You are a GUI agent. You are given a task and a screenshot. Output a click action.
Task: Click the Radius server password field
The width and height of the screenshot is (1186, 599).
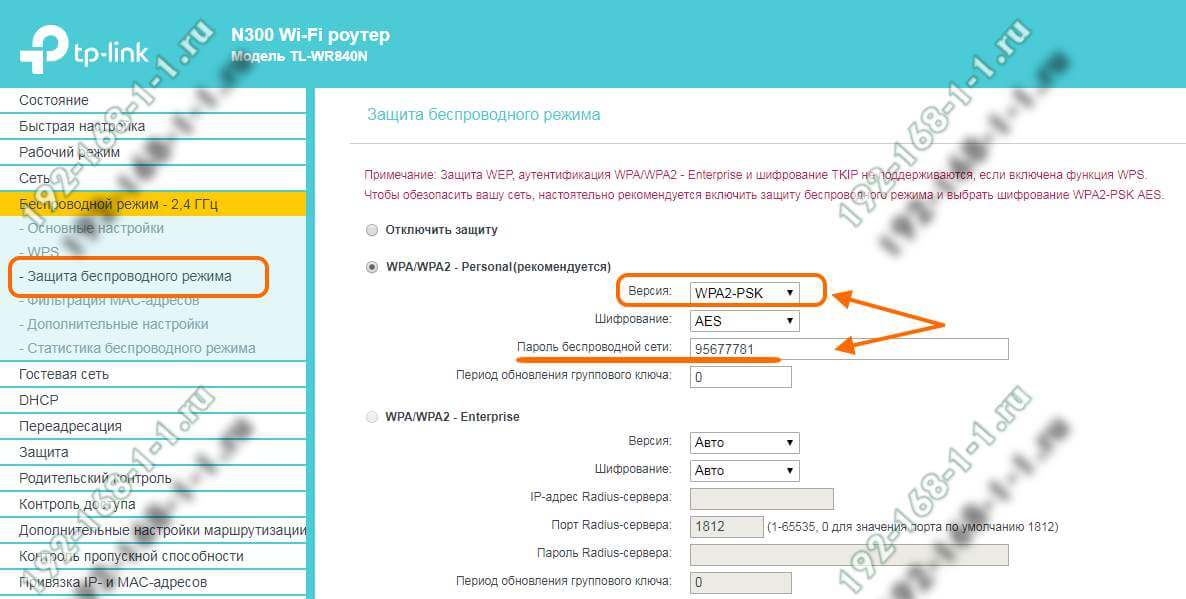click(849, 554)
